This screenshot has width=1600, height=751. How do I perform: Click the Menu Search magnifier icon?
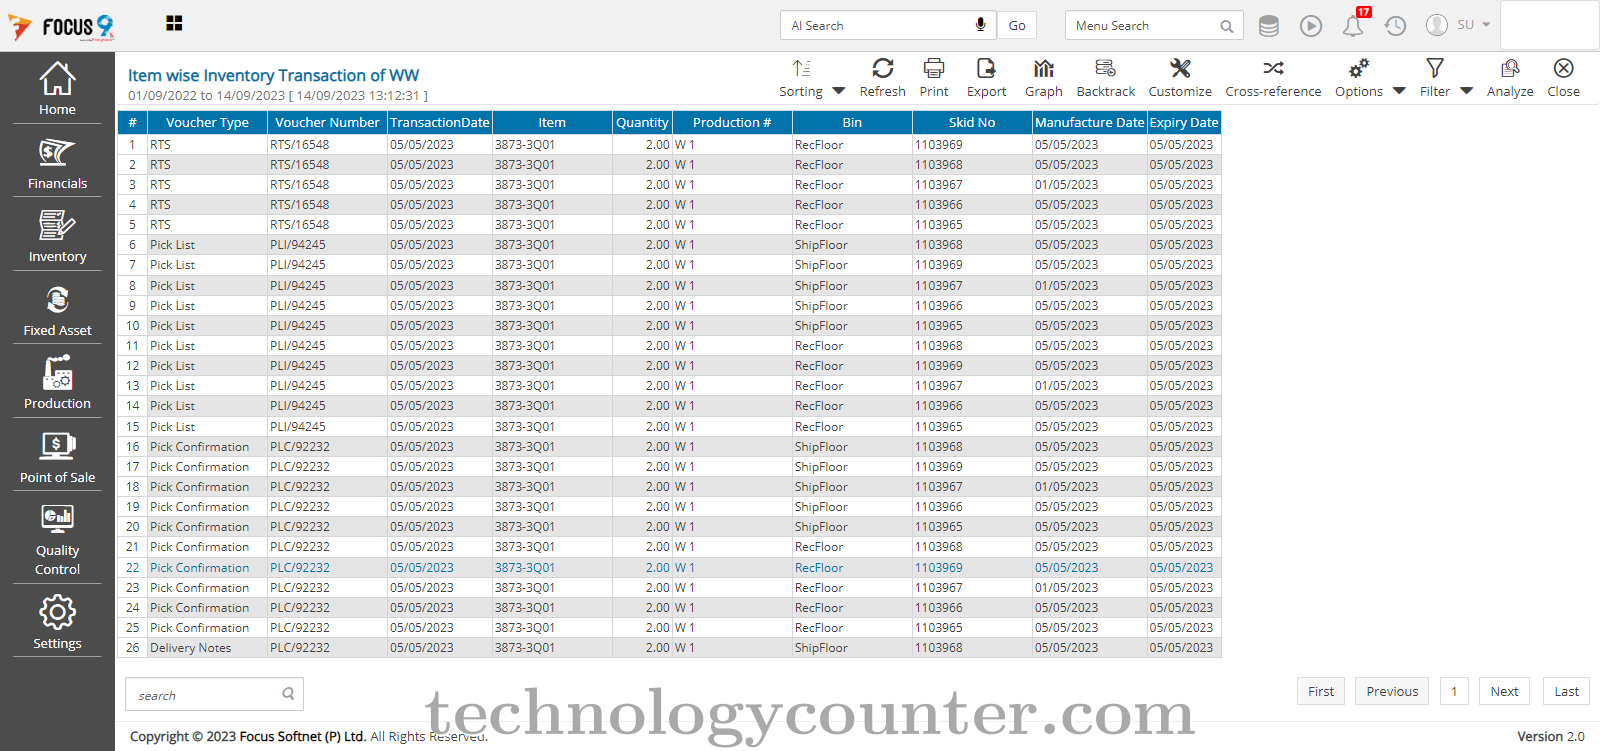click(1226, 26)
